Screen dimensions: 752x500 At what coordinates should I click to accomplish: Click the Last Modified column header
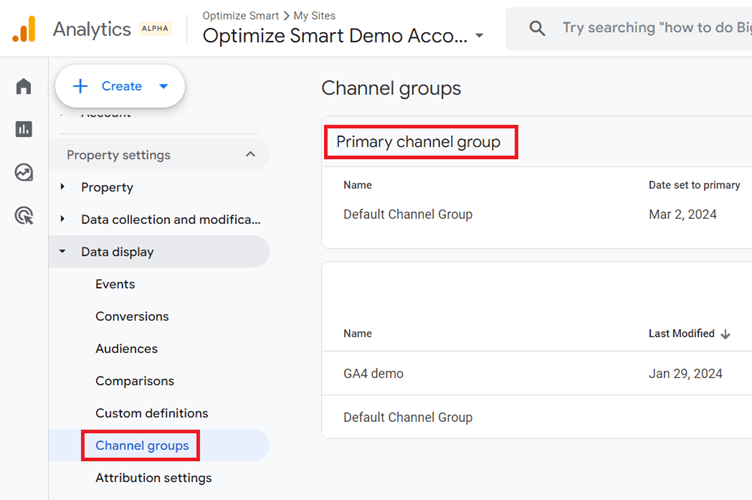click(x=682, y=333)
